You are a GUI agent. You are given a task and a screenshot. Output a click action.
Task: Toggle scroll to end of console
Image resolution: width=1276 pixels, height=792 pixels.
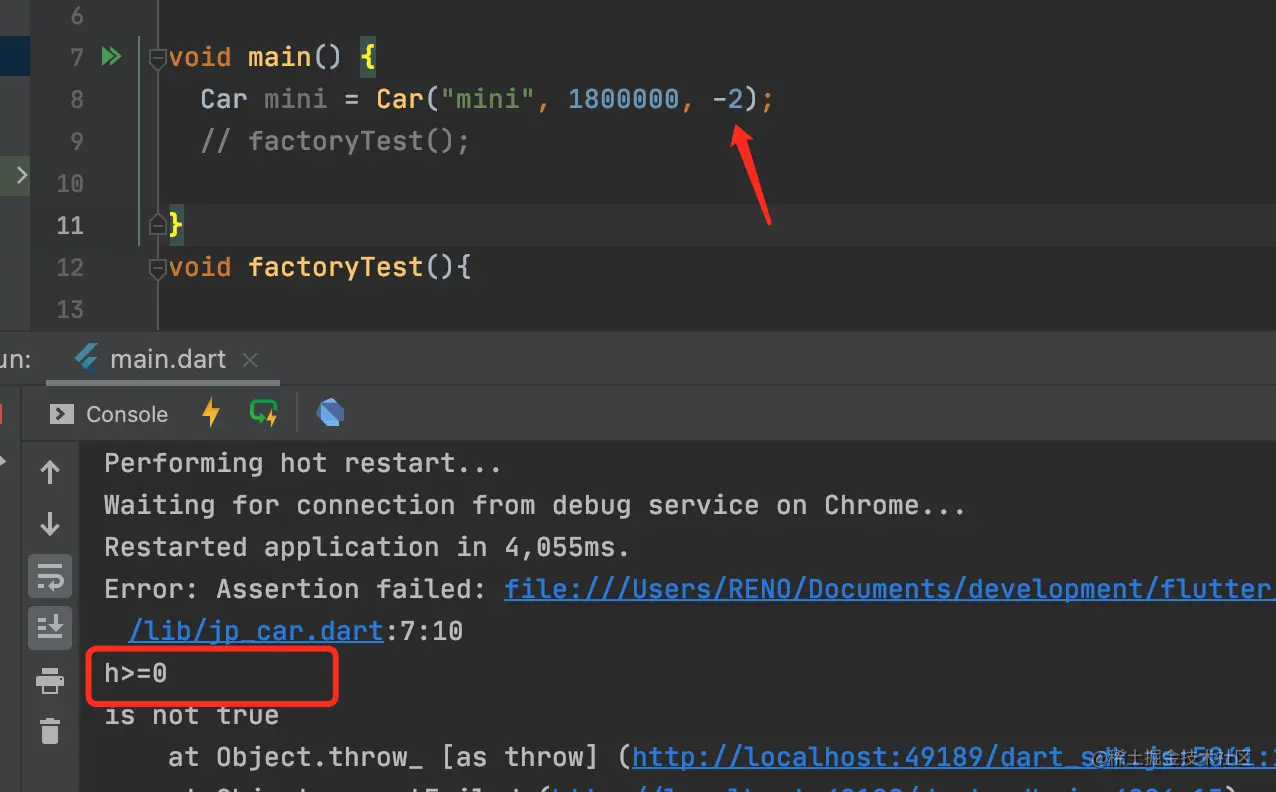click(50, 627)
